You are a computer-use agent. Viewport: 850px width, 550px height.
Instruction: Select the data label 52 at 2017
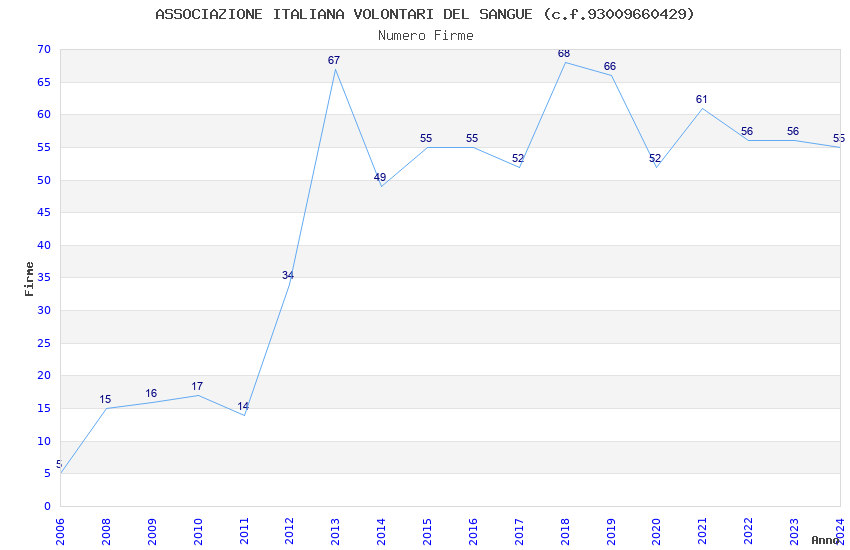point(518,158)
